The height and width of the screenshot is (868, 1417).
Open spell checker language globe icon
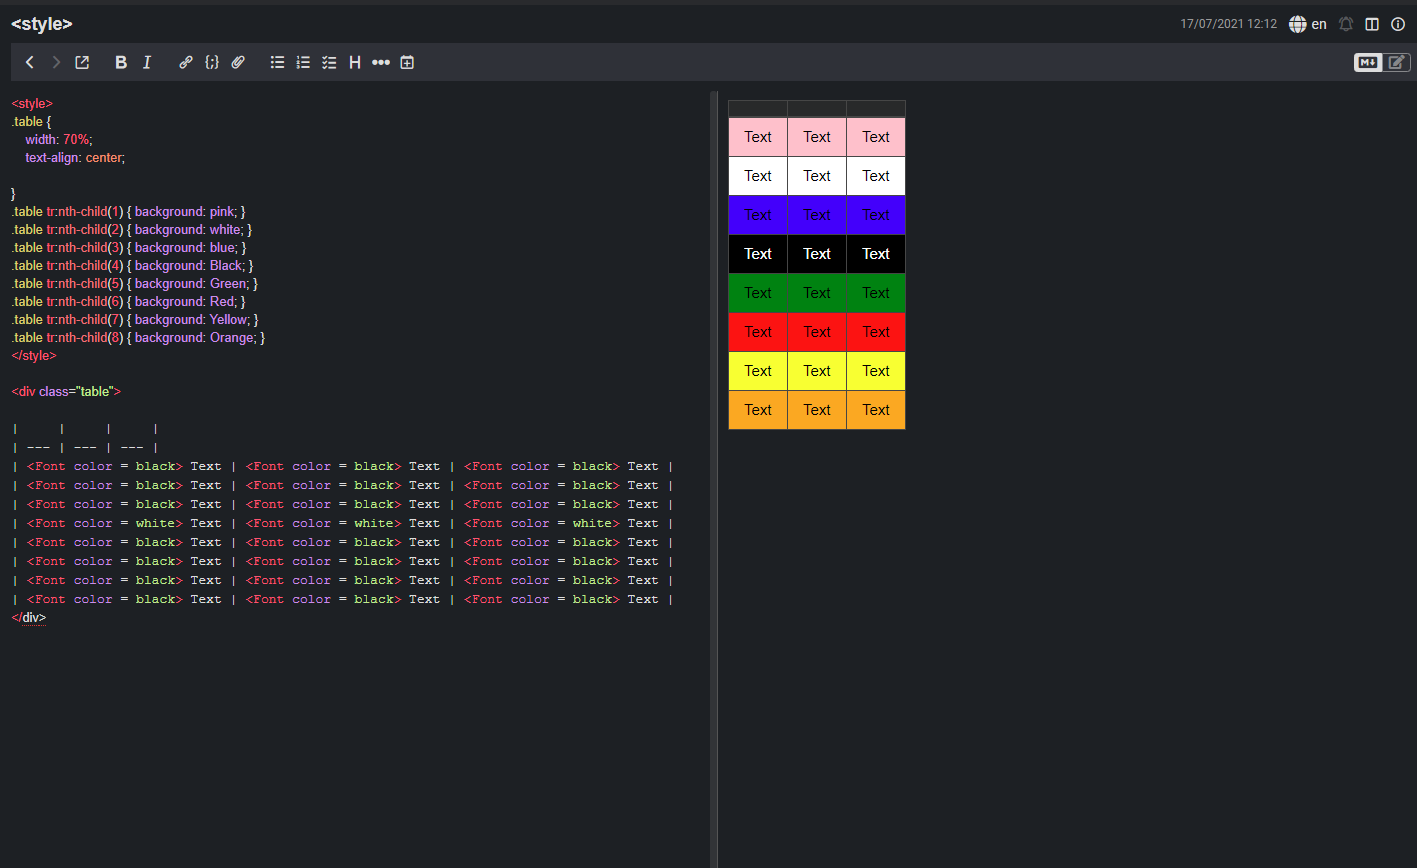pyautogui.click(x=1297, y=24)
